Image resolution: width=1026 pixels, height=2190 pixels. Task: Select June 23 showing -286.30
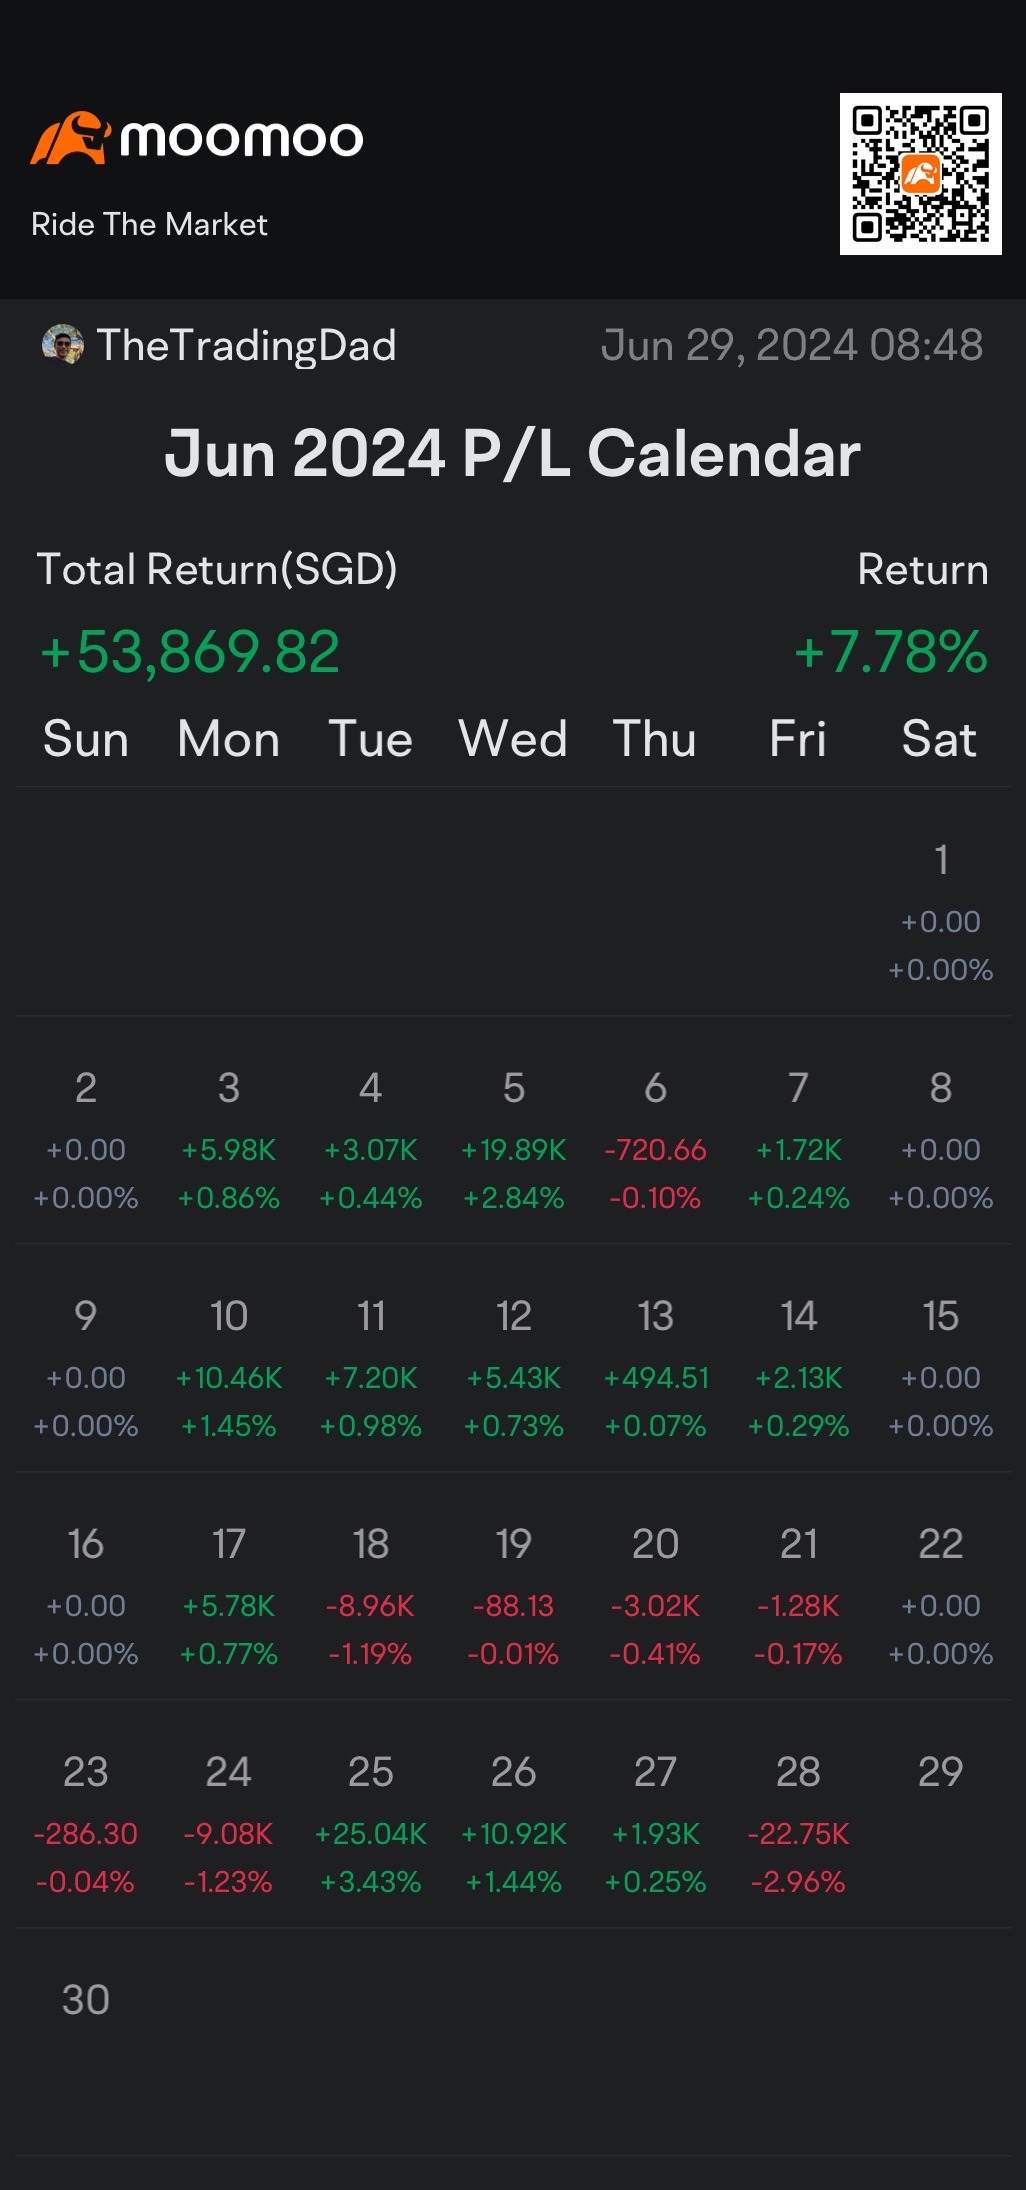86,1825
